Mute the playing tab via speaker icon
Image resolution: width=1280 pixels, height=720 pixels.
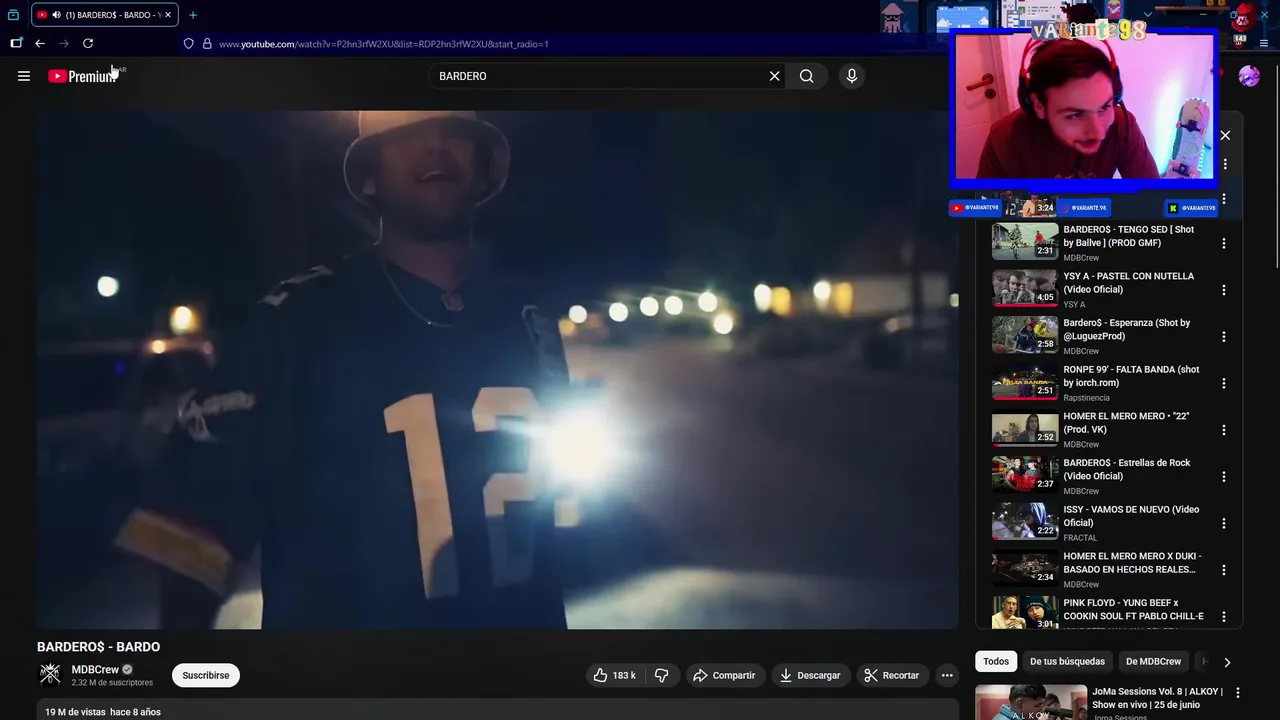click(x=56, y=15)
